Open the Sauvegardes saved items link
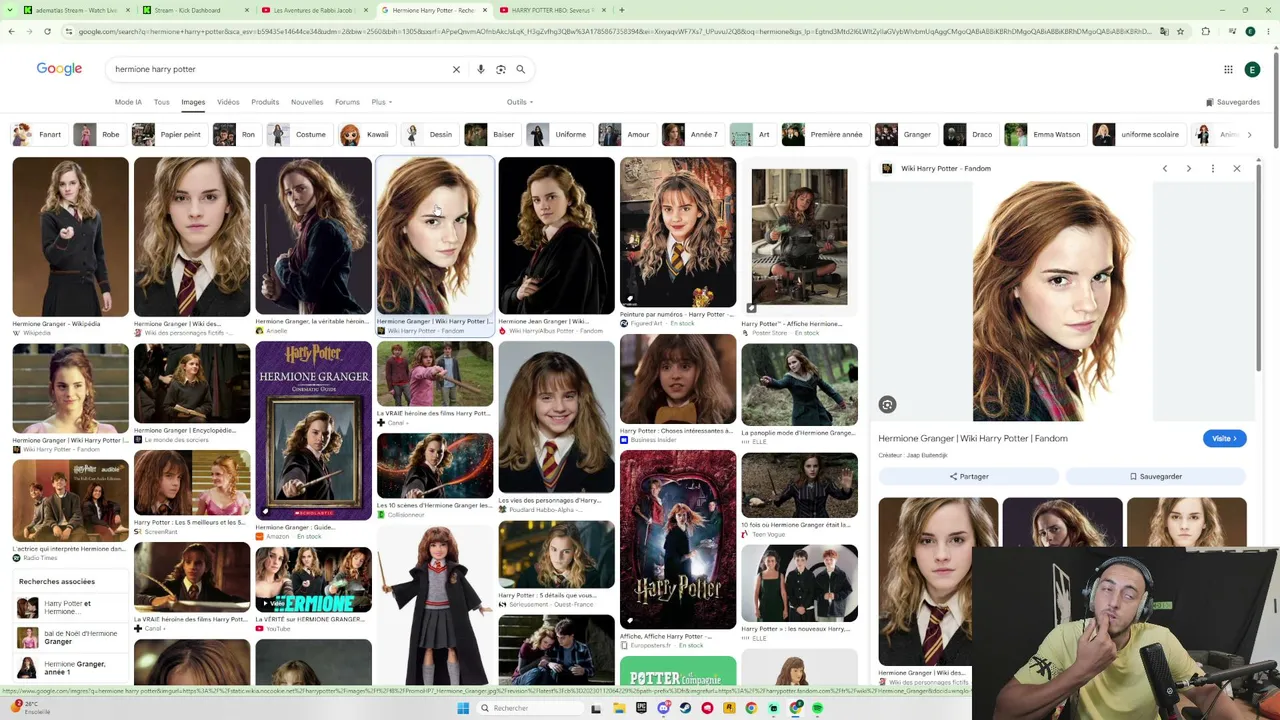 coord(1233,102)
